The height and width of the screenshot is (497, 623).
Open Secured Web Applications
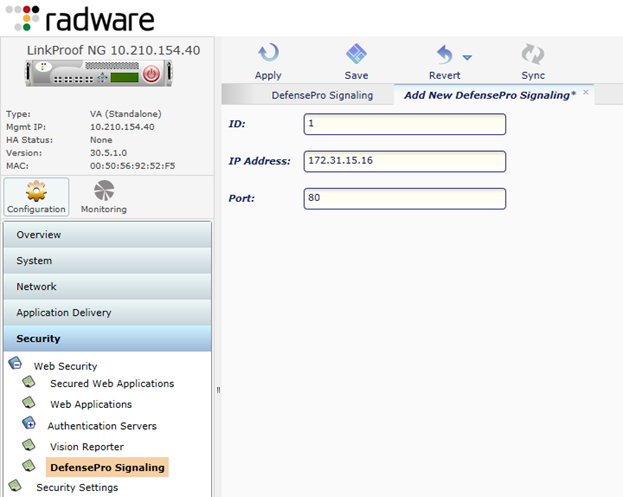(x=112, y=384)
